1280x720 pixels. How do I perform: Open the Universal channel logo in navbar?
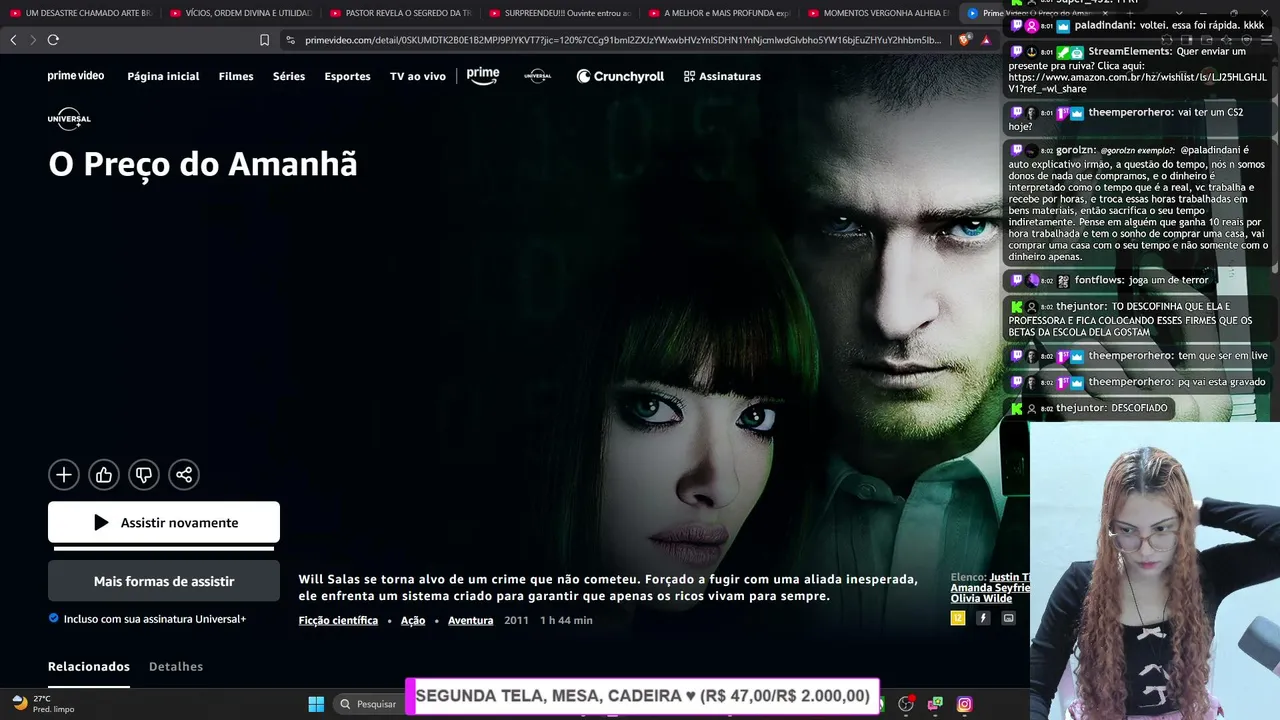coord(538,76)
